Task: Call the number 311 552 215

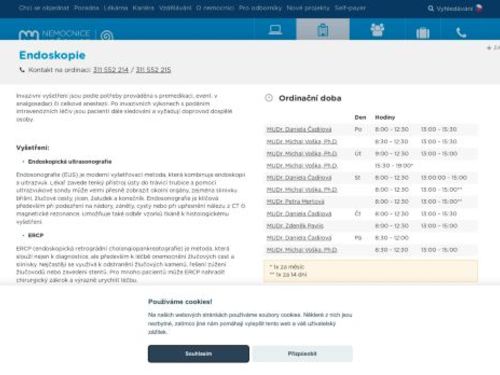Action: (x=153, y=70)
